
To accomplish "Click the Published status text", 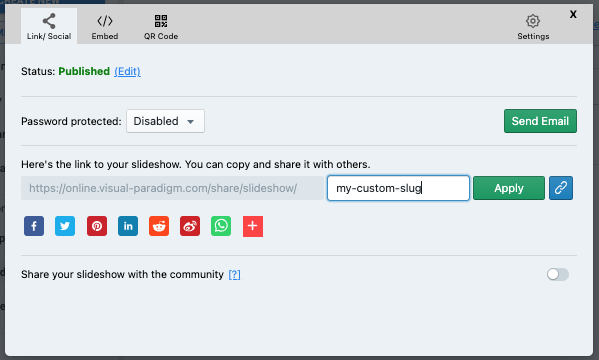I will pos(84,71).
